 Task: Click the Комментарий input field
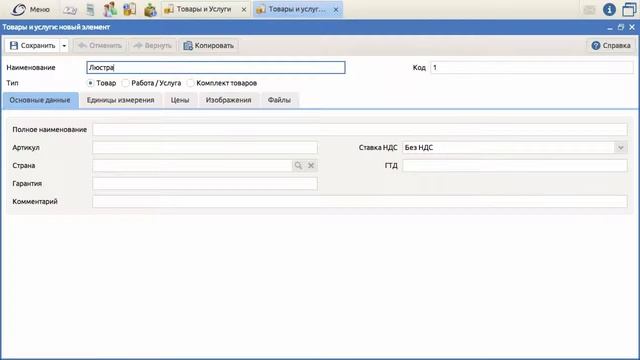point(360,201)
